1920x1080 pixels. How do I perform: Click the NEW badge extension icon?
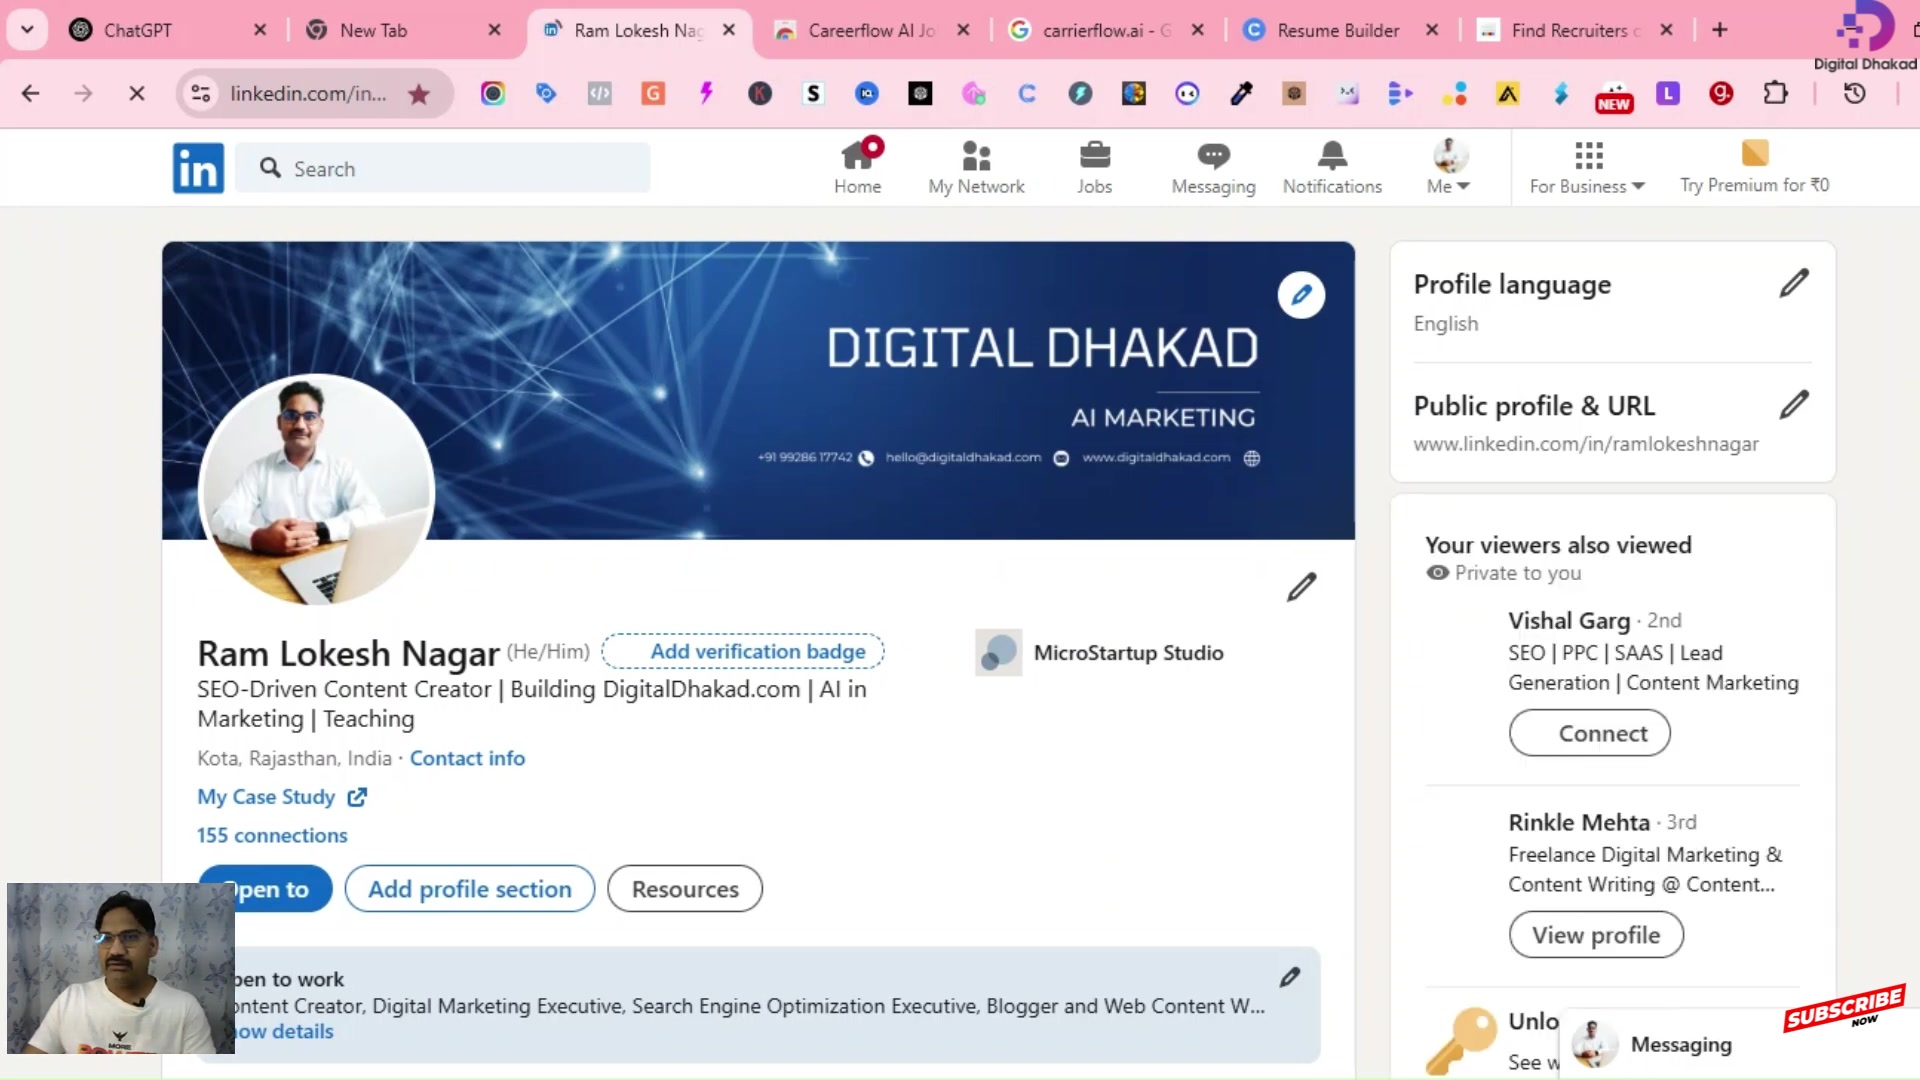(x=1614, y=97)
